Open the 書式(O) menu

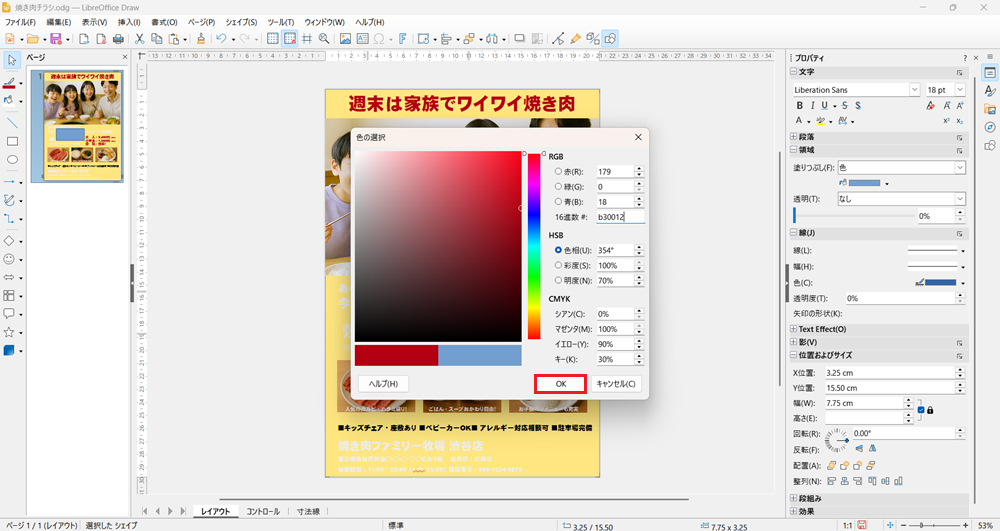click(x=164, y=22)
